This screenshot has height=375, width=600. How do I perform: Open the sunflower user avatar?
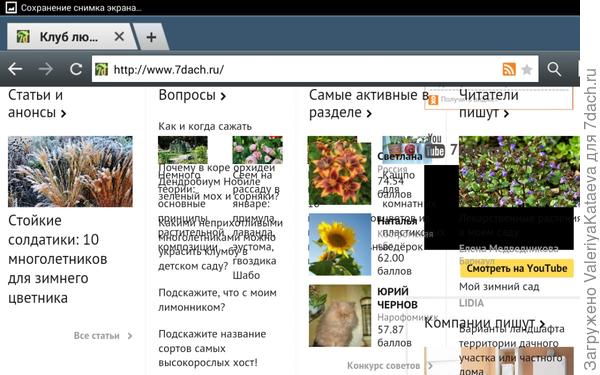[340, 245]
